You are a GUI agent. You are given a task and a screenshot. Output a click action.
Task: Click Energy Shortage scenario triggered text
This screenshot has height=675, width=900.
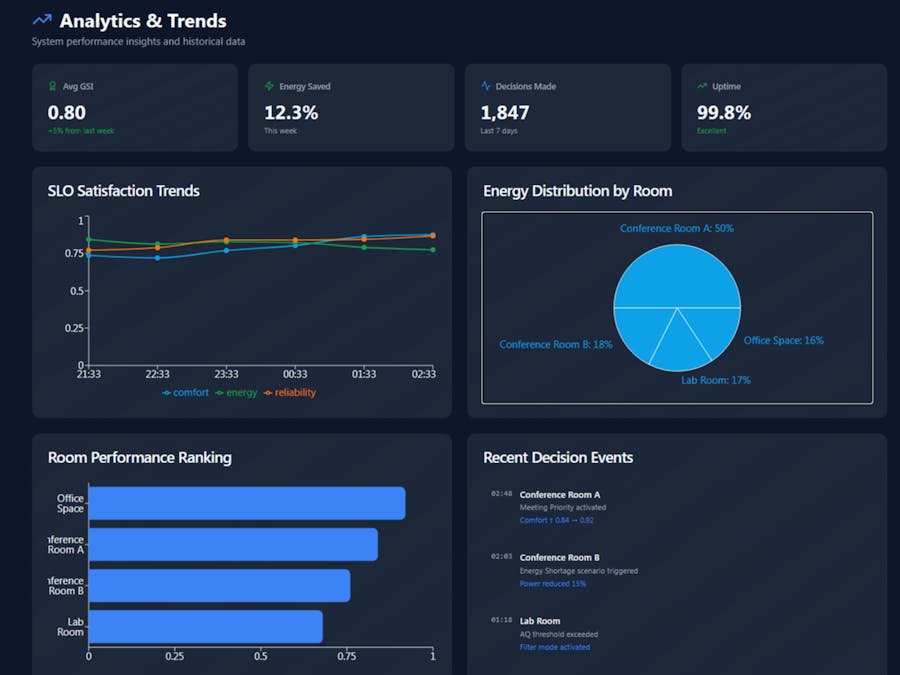(x=579, y=571)
